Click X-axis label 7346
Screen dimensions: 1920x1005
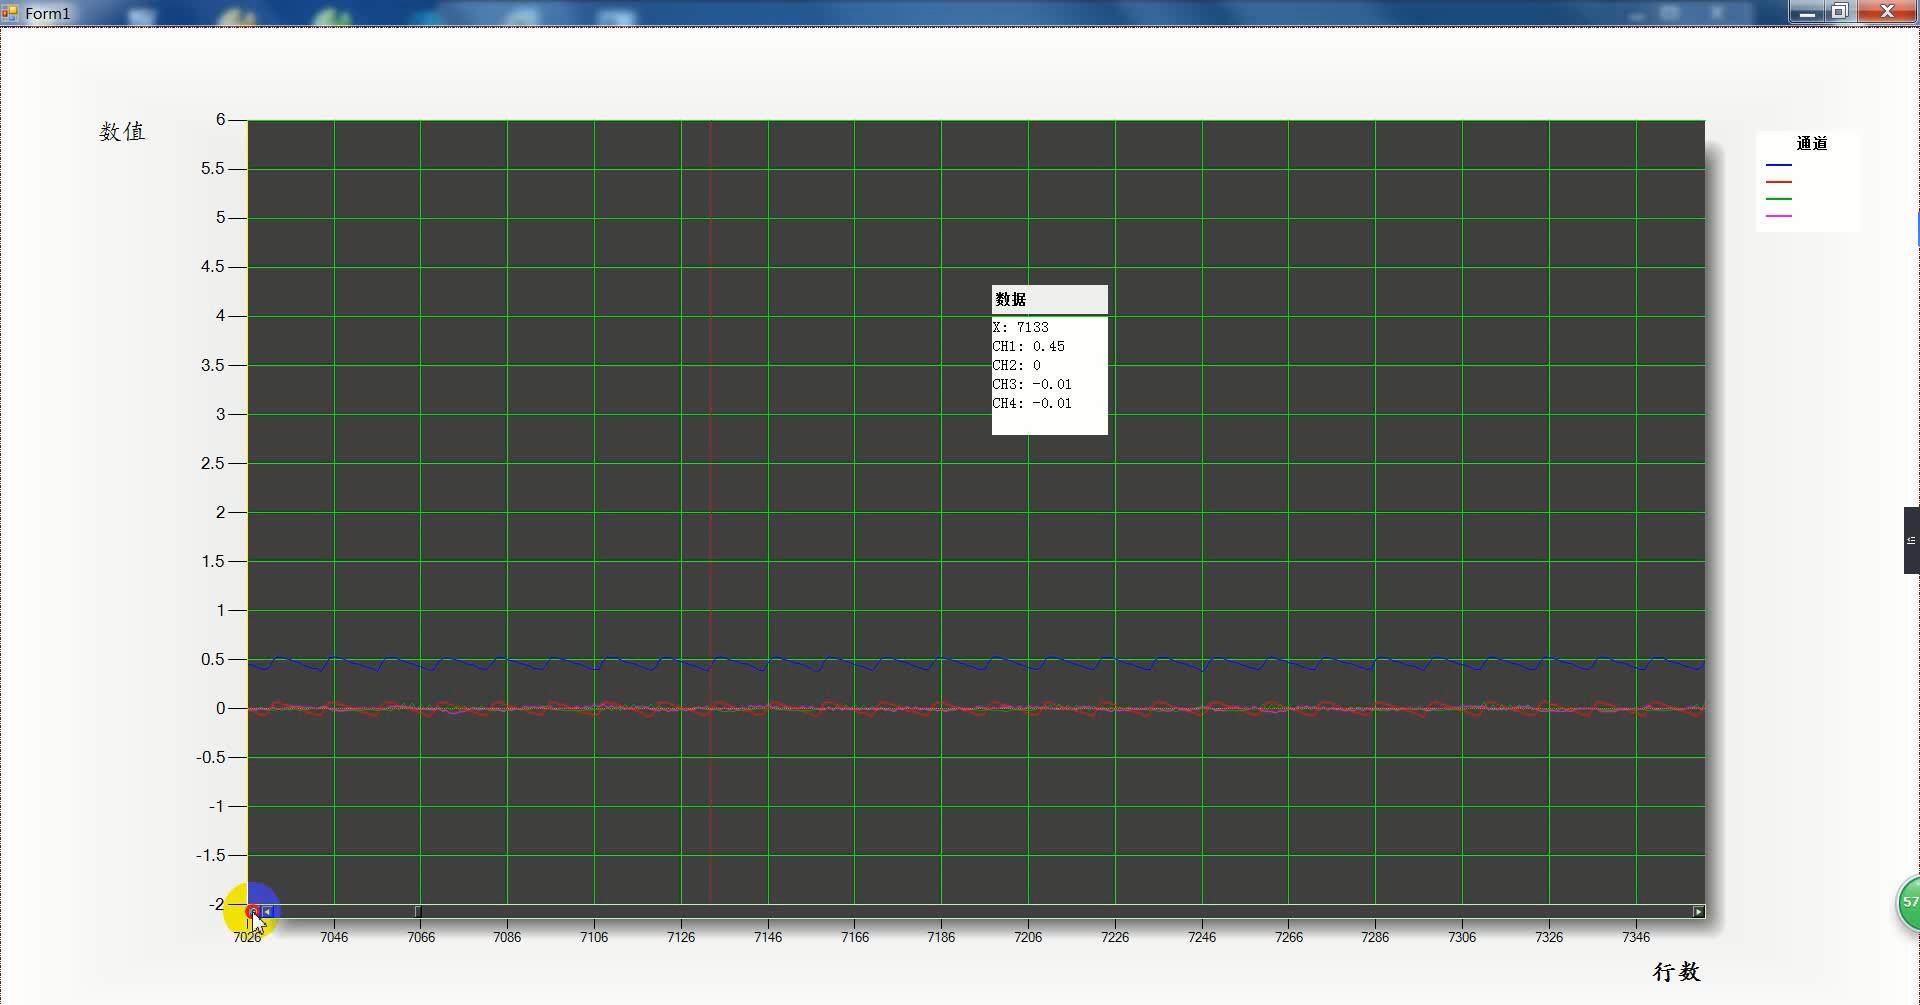pyautogui.click(x=1636, y=937)
